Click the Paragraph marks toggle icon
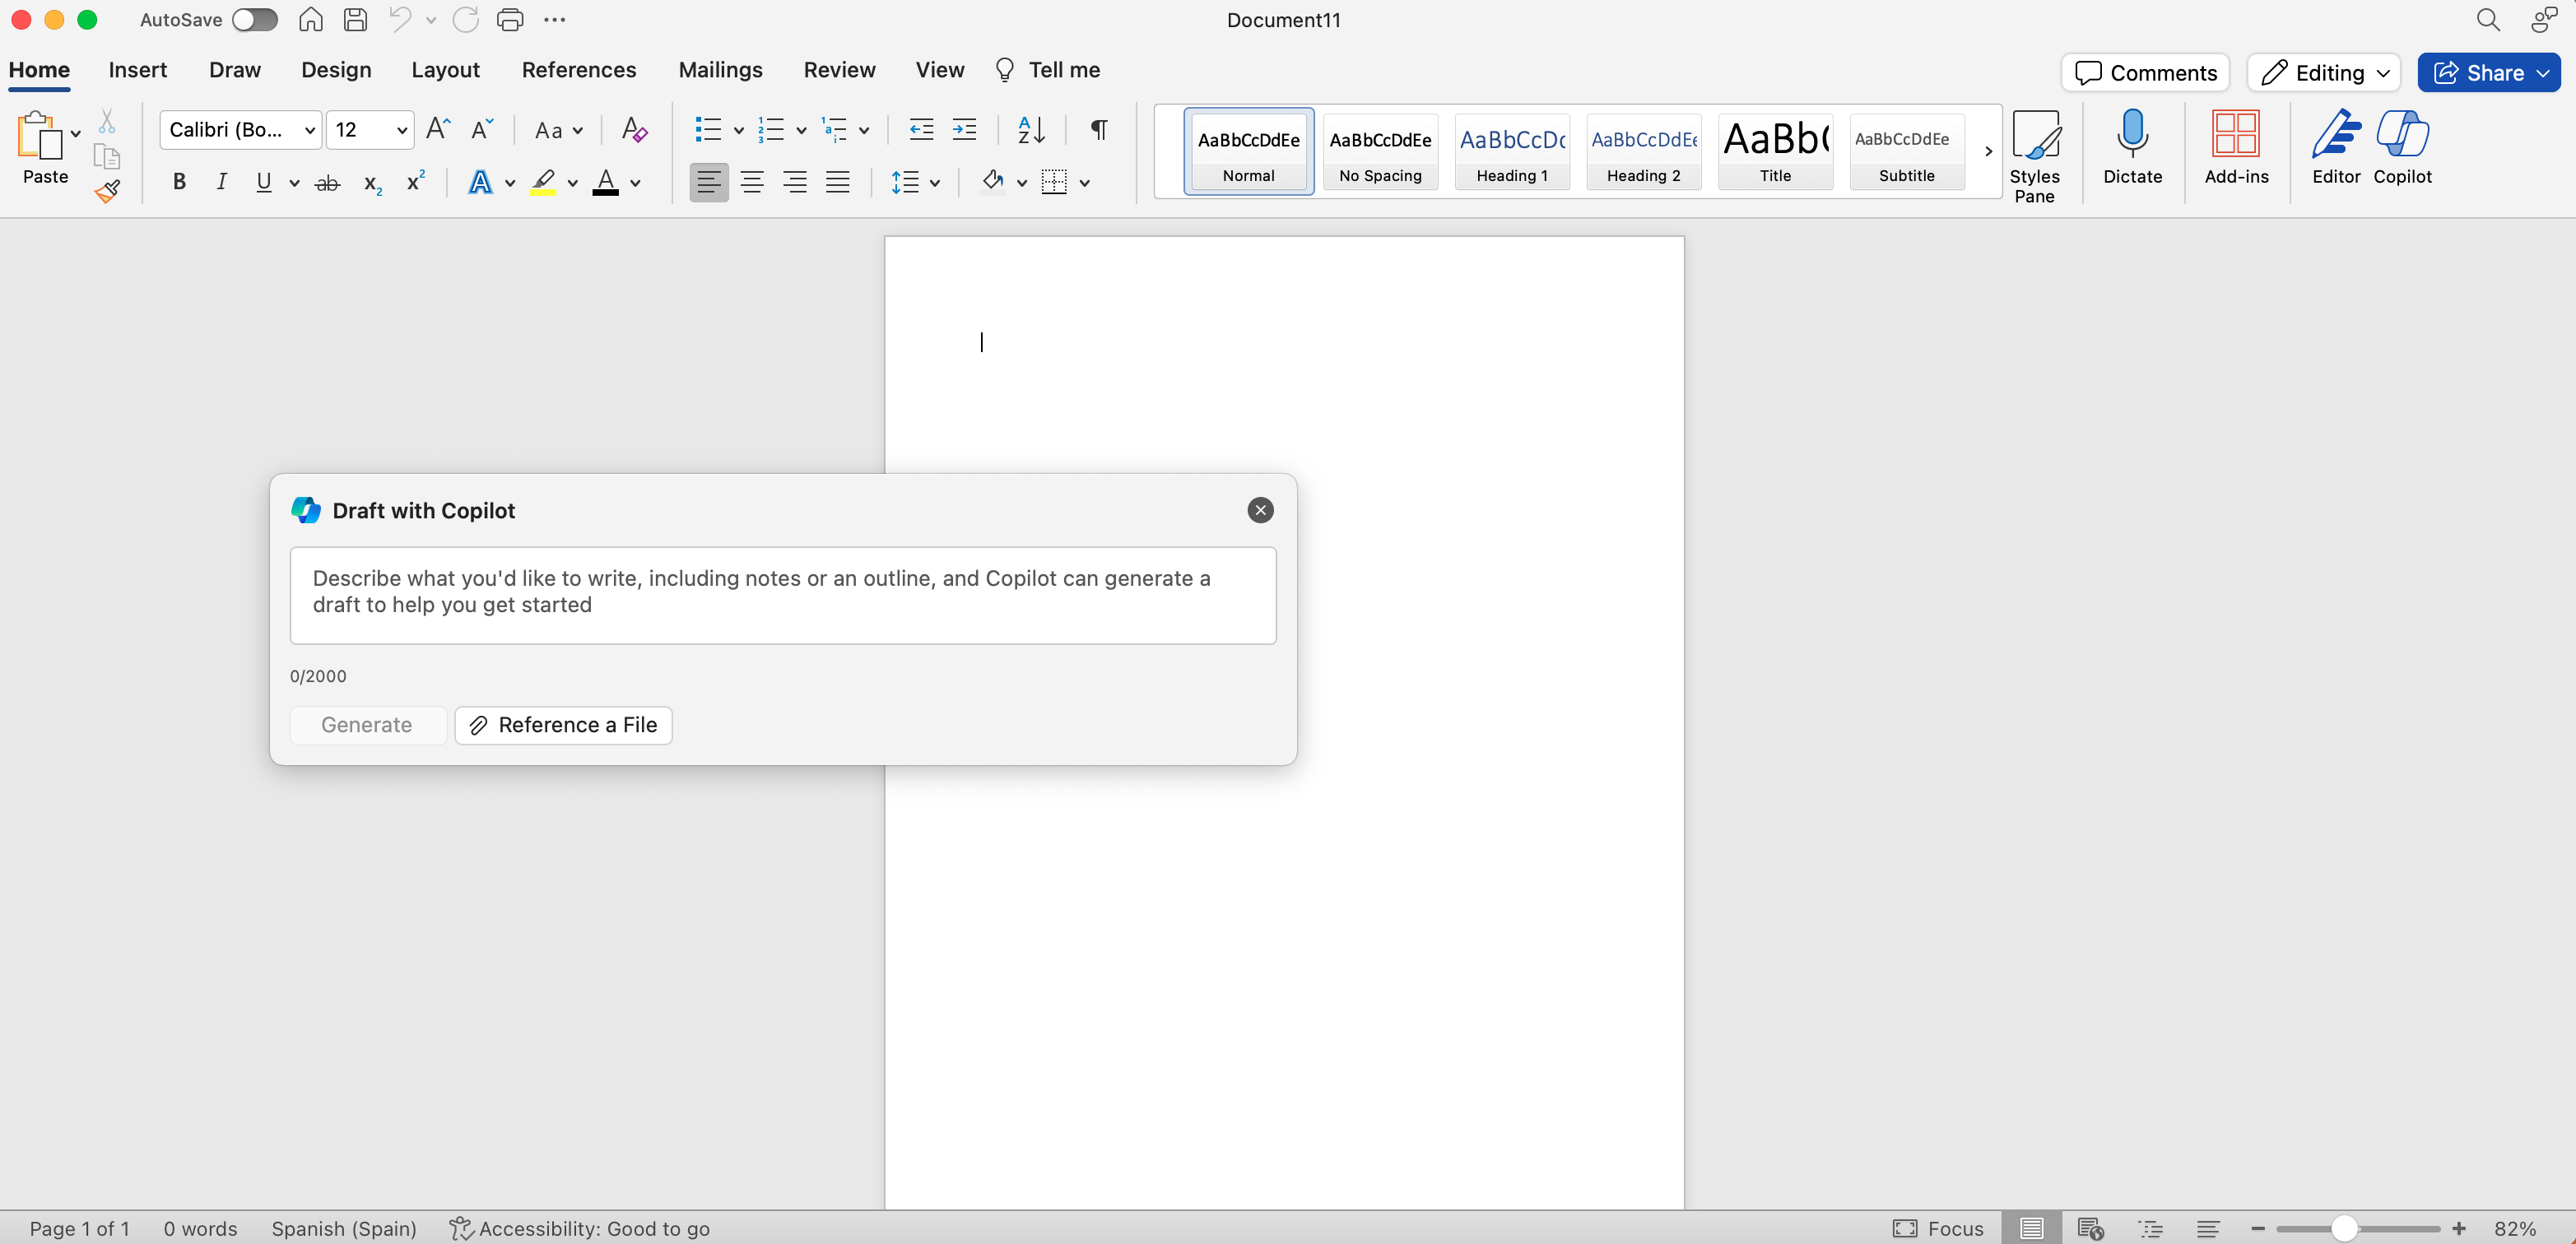The width and height of the screenshot is (2576, 1244). (1097, 130)
